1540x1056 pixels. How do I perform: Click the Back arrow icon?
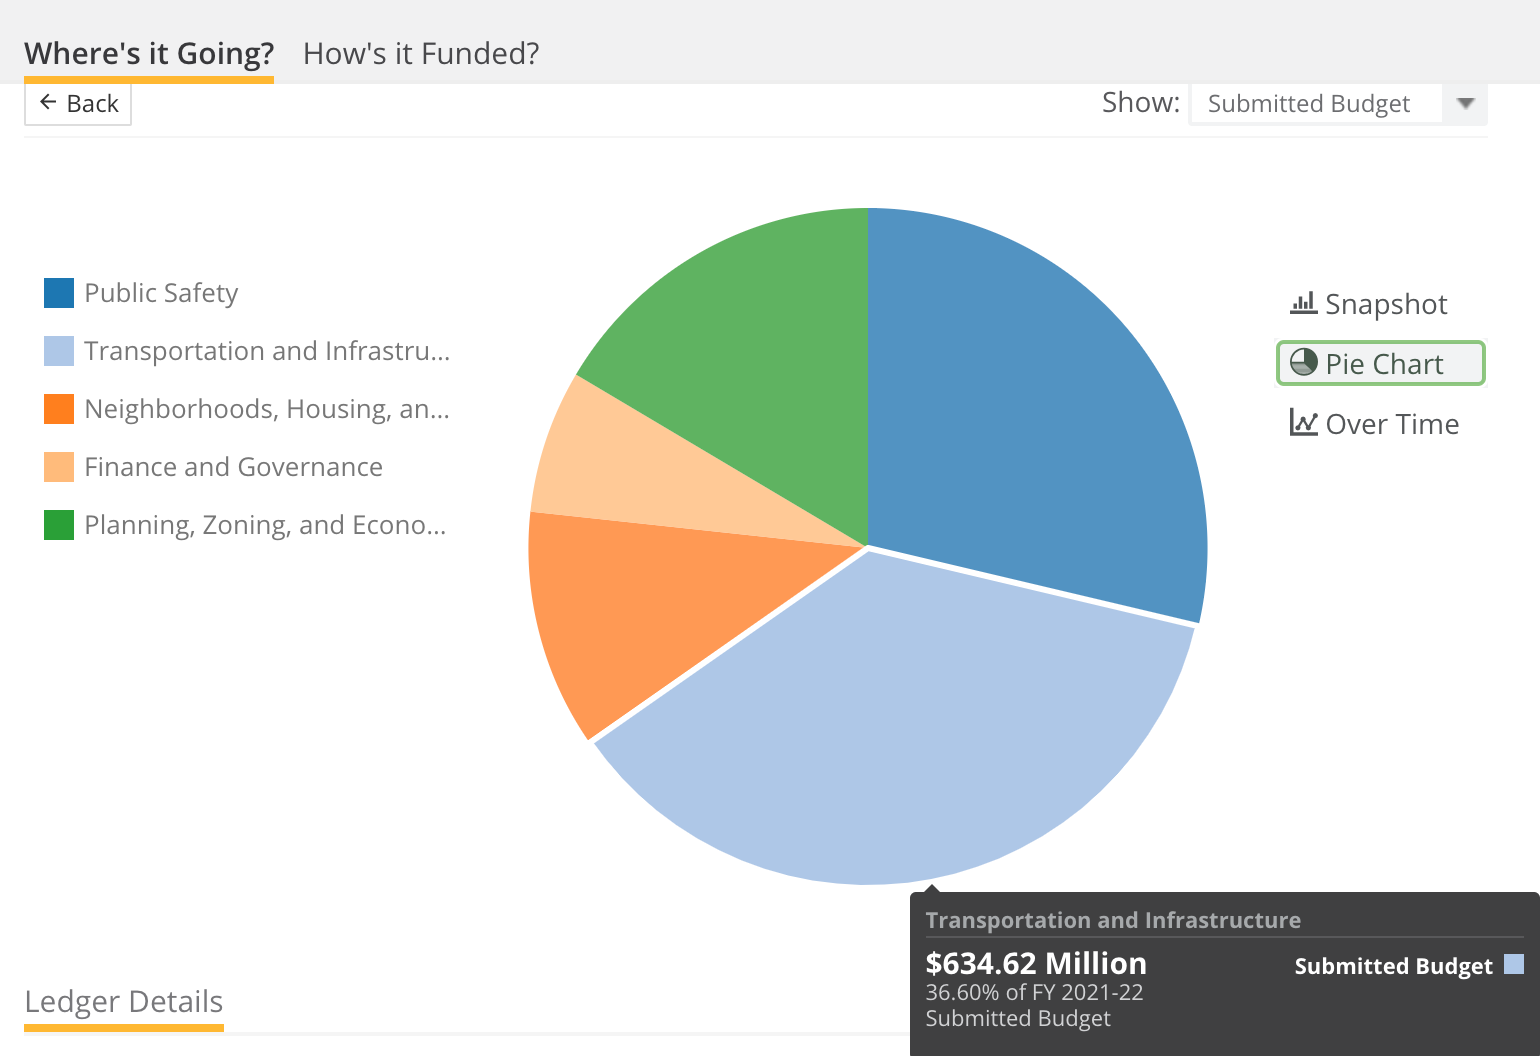coord(48,102)
